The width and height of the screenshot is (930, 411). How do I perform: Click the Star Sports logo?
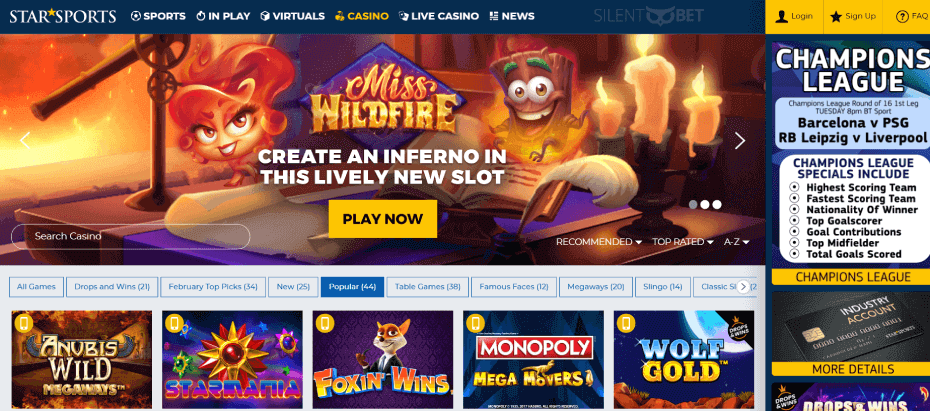click(63, 16)
